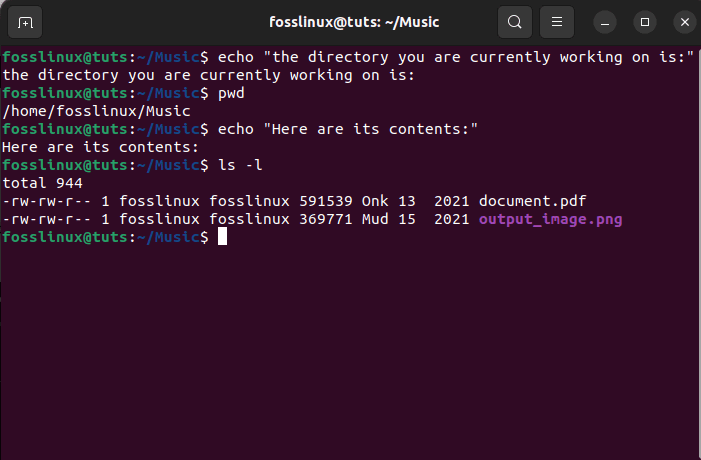Click the output_image.png file name
The height and width of the screenshot is (460, 701).
(x=550, y=219)
